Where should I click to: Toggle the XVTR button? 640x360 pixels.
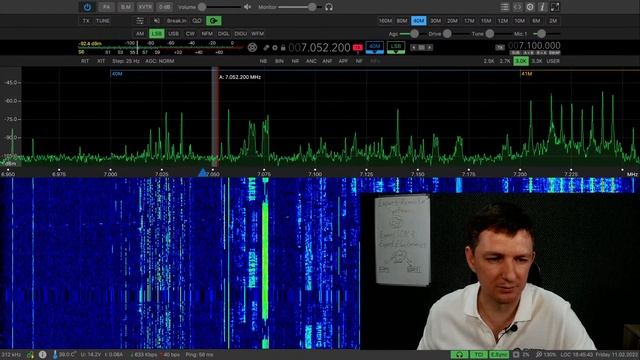[145, 7]
